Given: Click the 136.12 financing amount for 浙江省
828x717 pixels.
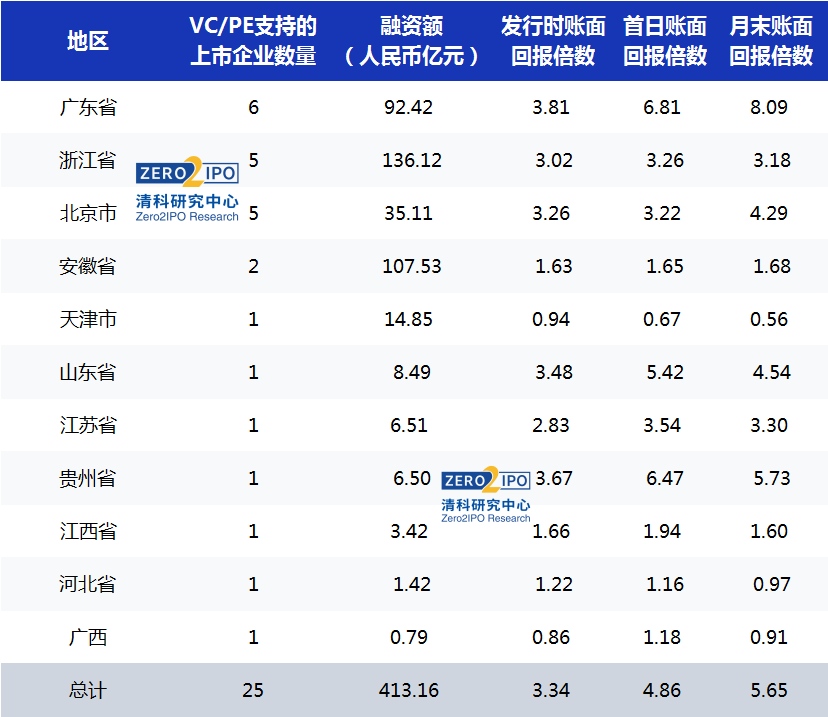Looking at the screenshot, I should pyautogui.click(x=412, y=160).
